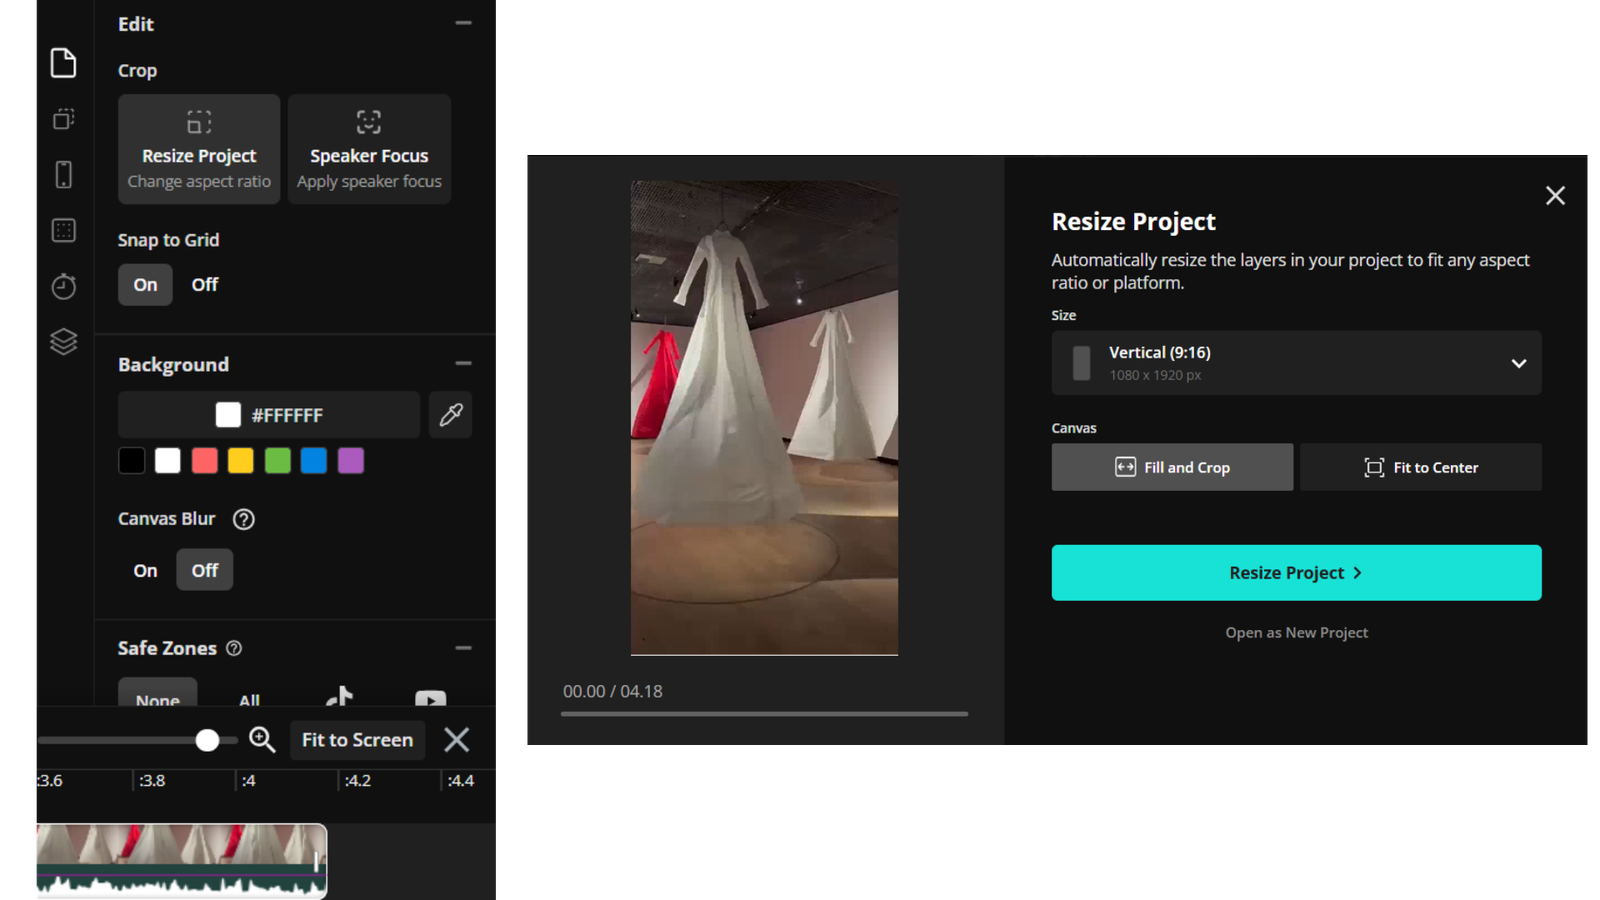
Task: Open the Vertical (9:16) size dropdown
Action: pyautogui.click(x=1296, y=363)
